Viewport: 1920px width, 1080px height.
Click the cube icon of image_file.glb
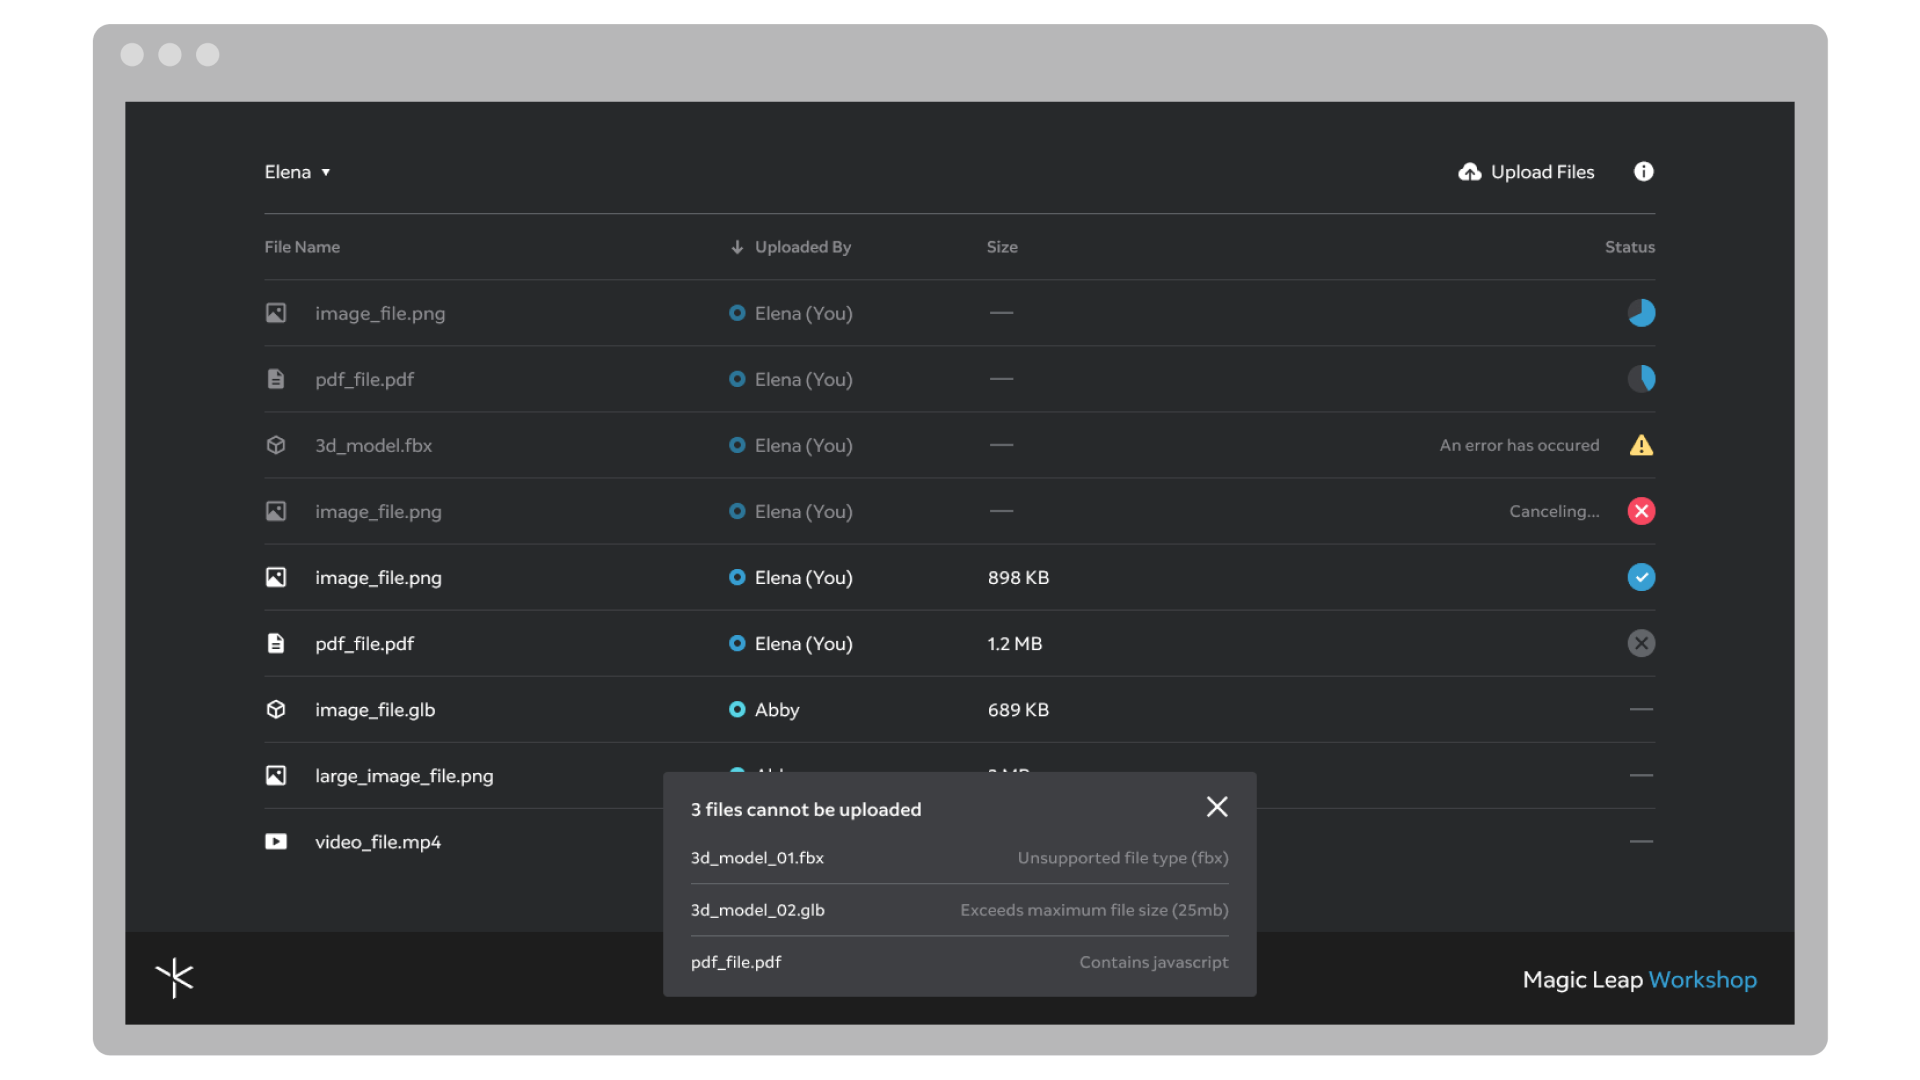click(276, 709)
